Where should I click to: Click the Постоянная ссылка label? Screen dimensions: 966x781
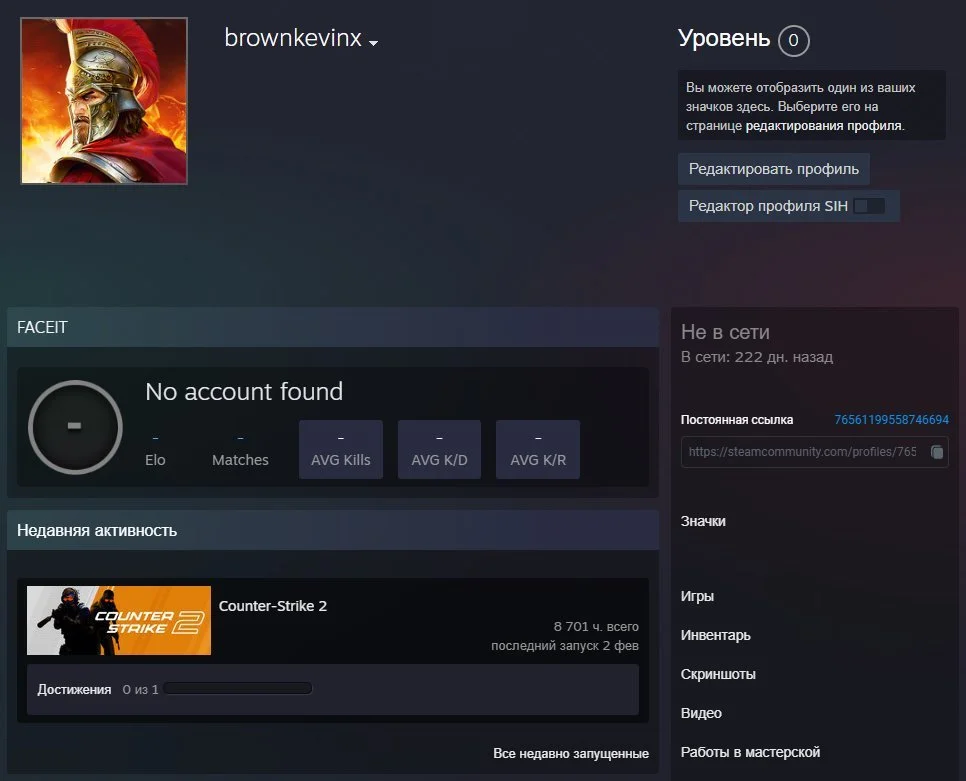(737, 420)
